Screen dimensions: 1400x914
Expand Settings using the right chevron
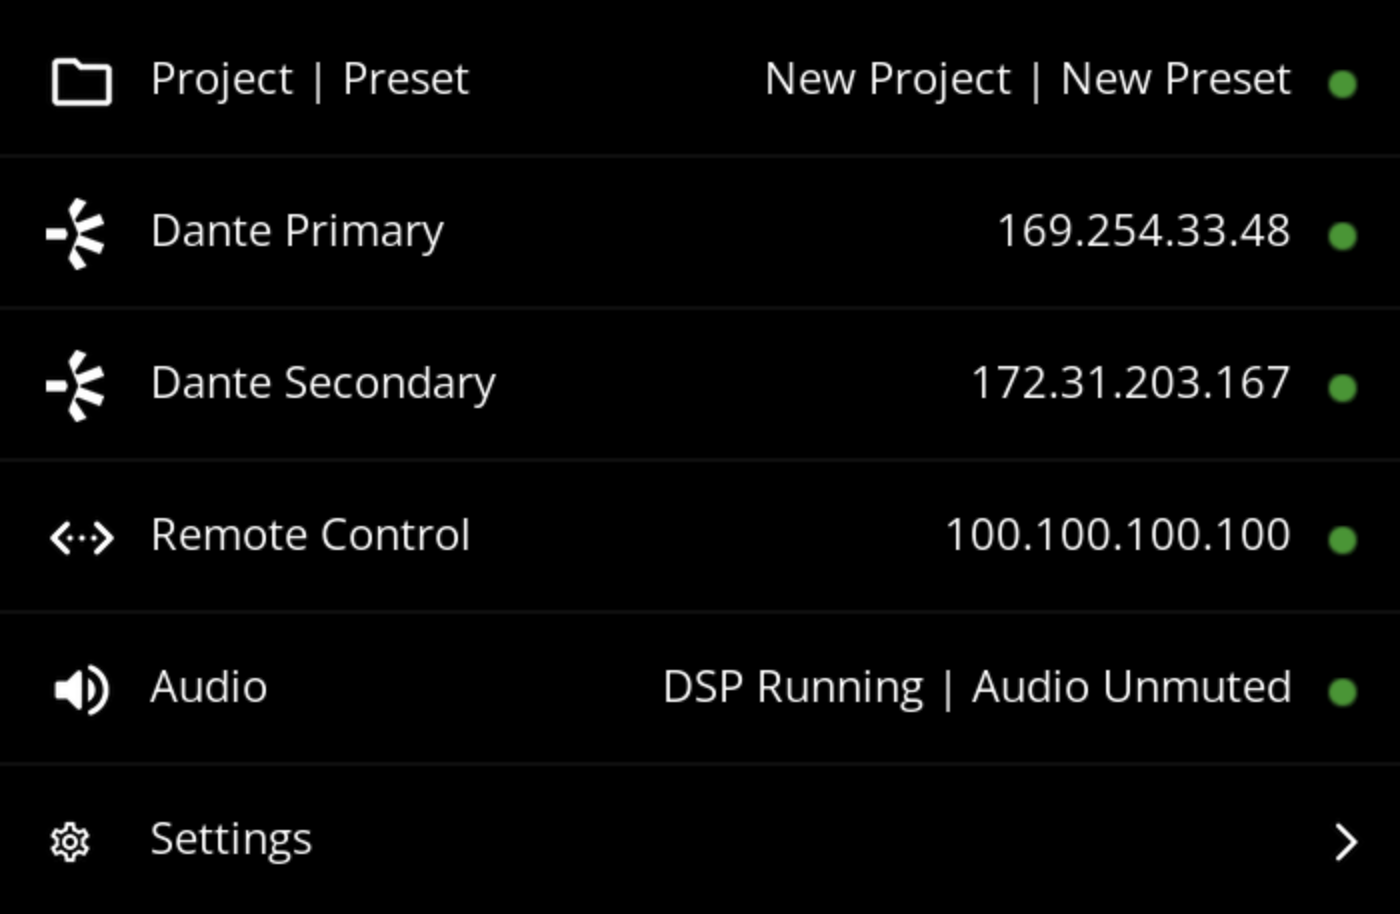click(1346, 842)
